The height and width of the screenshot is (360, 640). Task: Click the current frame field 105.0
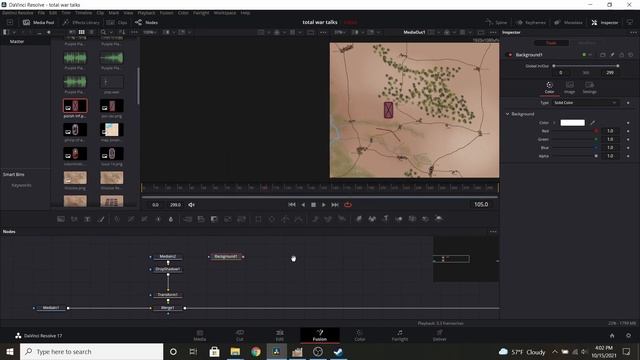(481, 204)
